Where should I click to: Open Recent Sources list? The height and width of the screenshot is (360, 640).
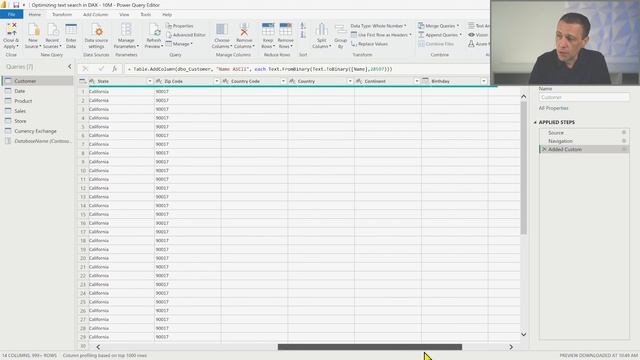(x=52, y=36)
